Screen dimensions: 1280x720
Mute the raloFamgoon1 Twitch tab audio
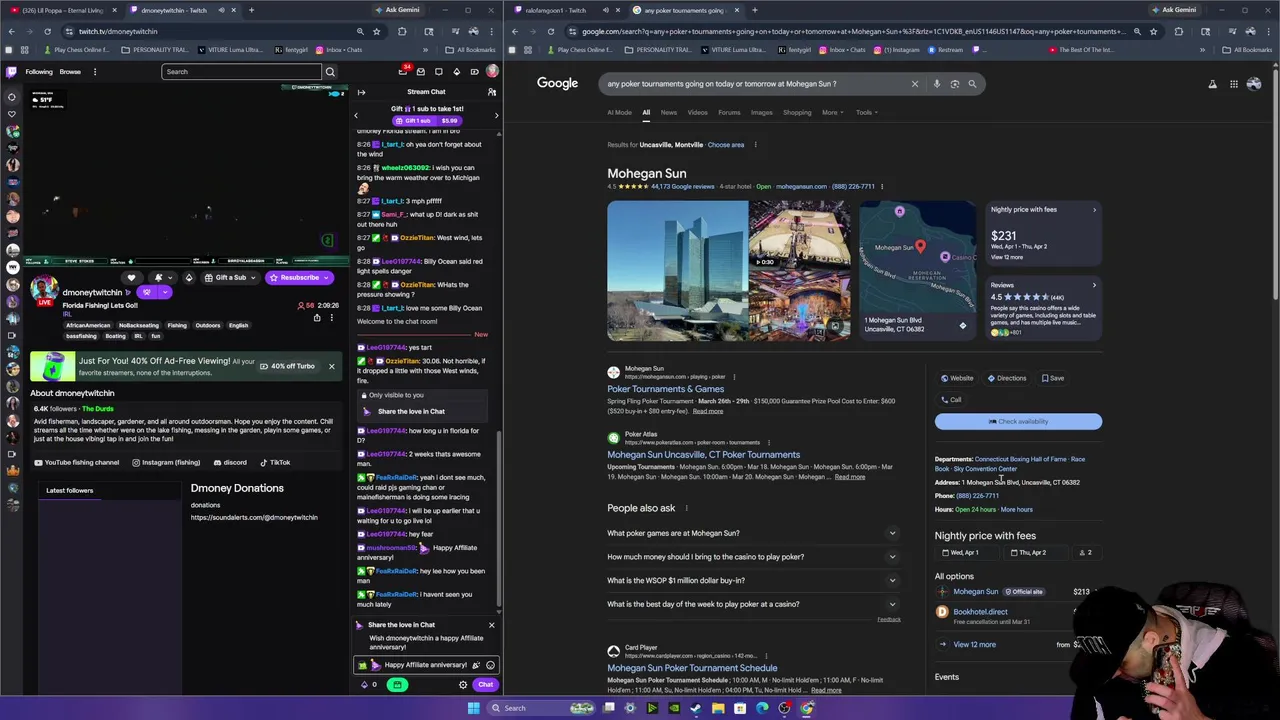(605, 10)
